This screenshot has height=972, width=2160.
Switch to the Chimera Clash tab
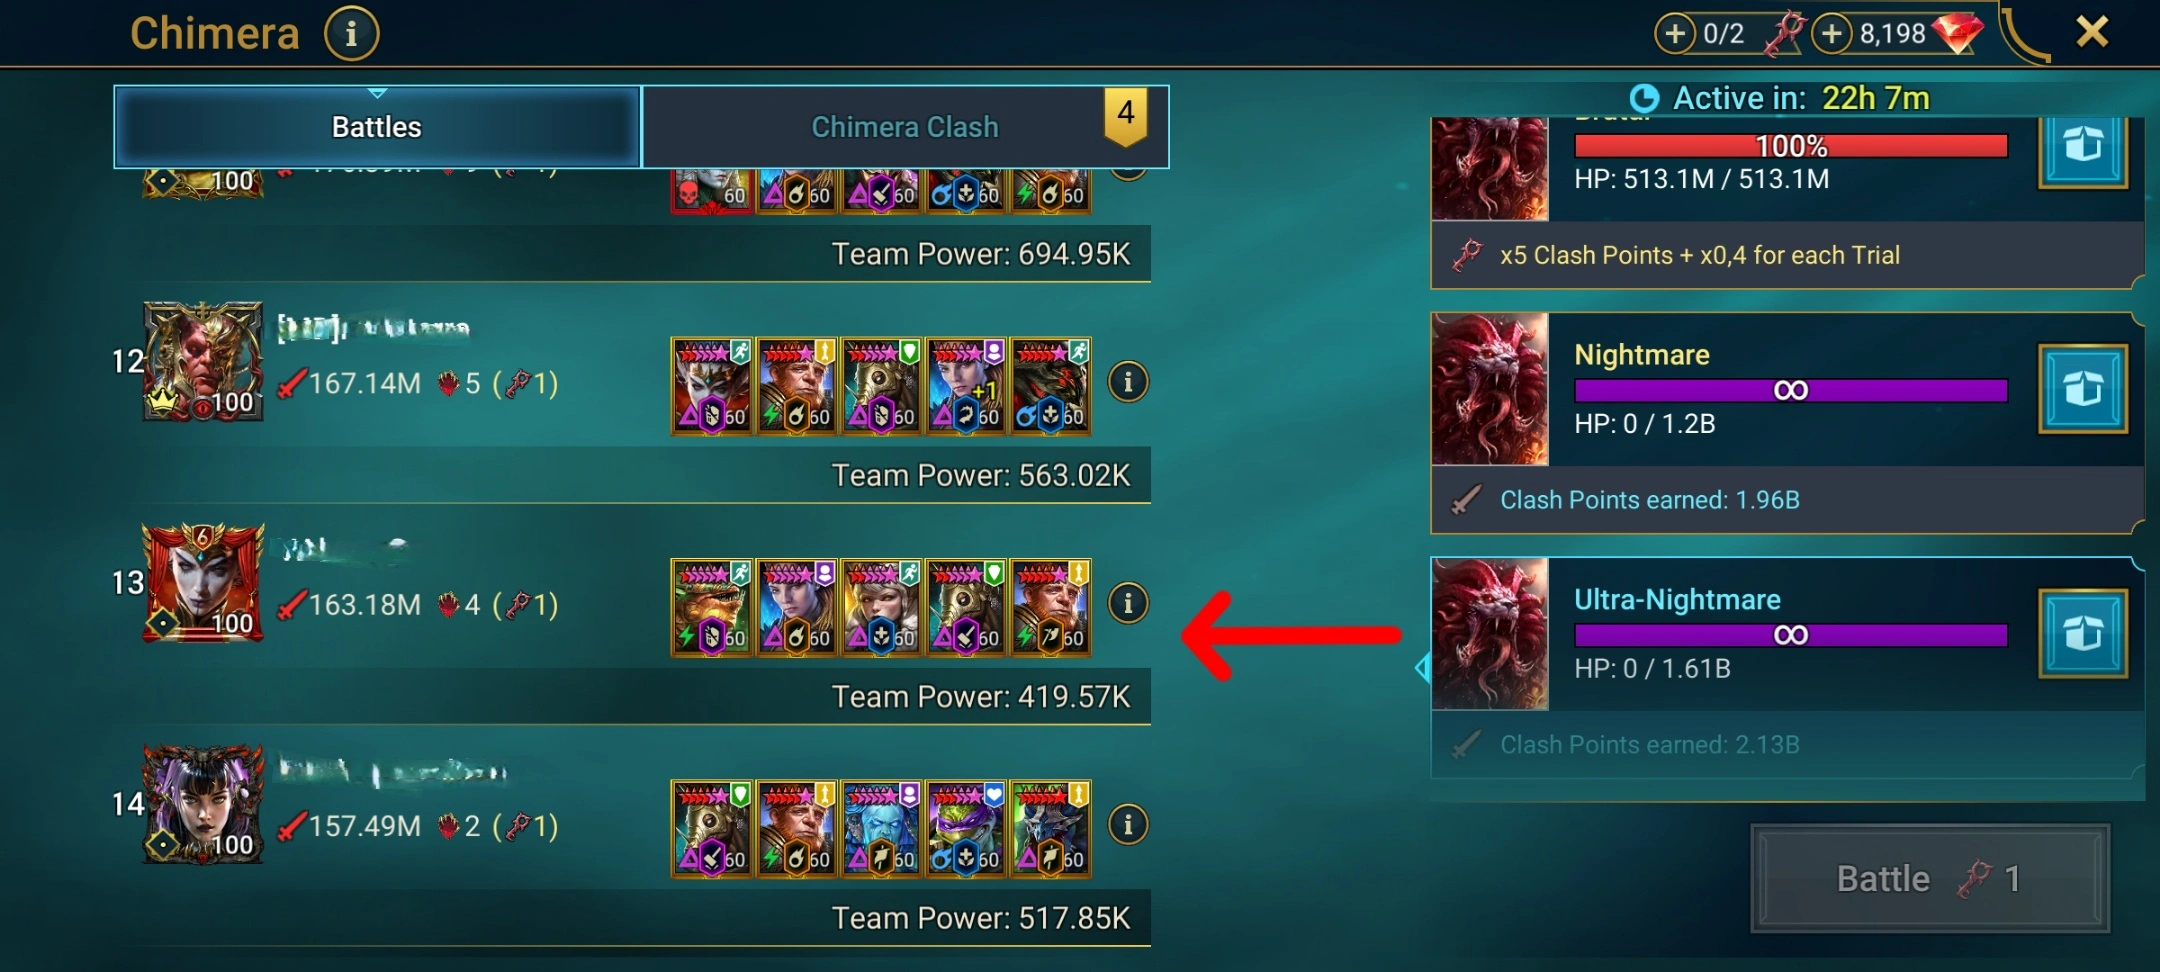pos(905,127)
